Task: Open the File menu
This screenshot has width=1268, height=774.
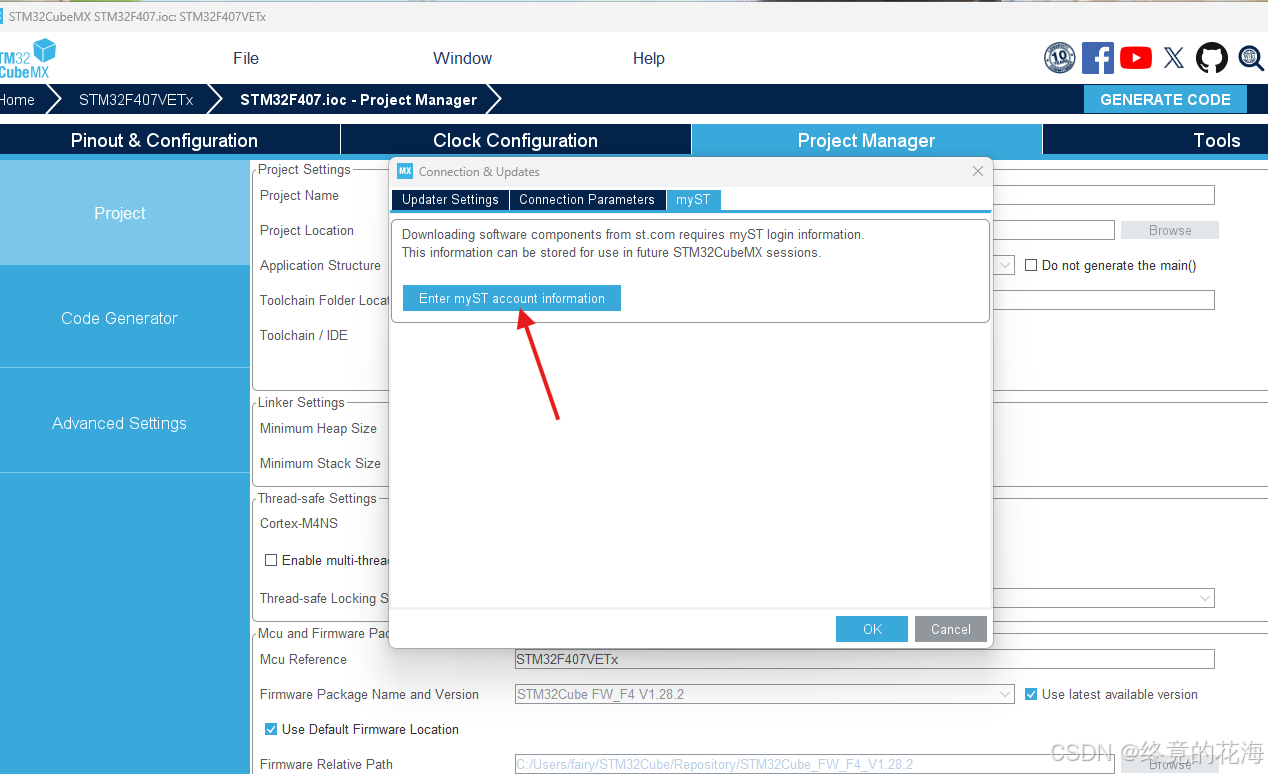Action: coord(246,58)
